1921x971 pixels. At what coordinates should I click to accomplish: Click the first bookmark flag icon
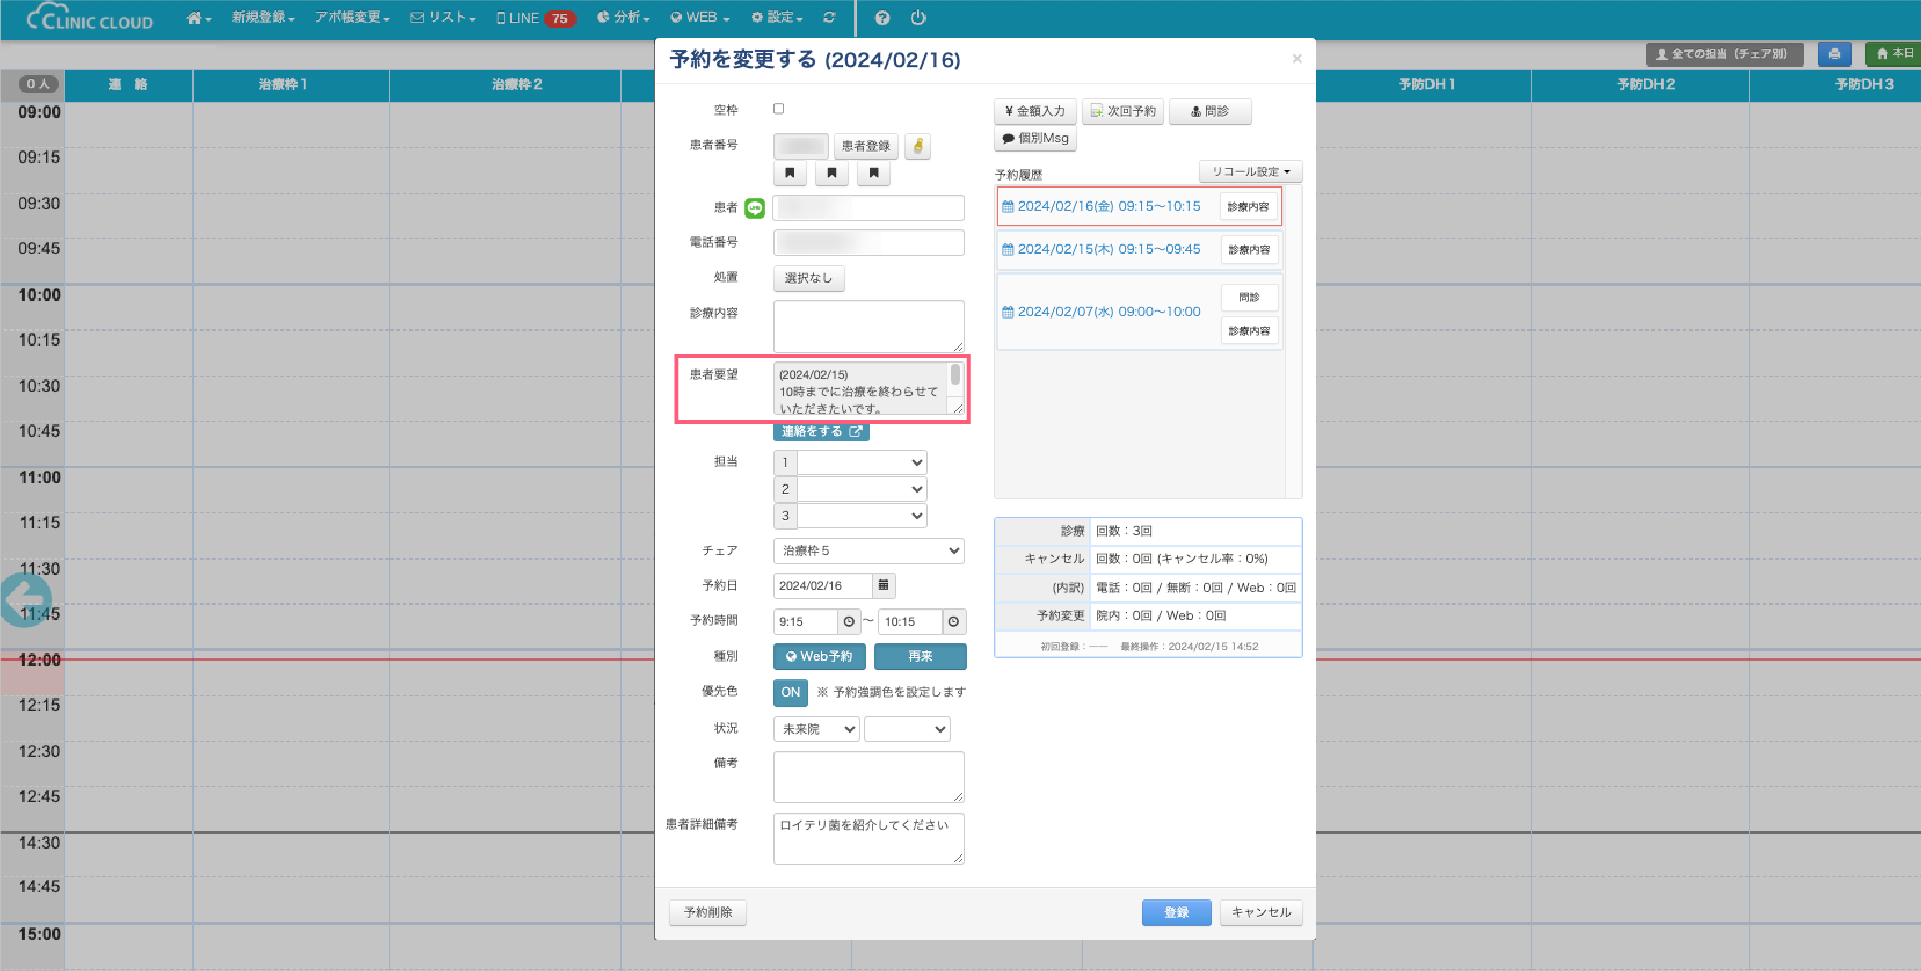click(x=790, y=173)
